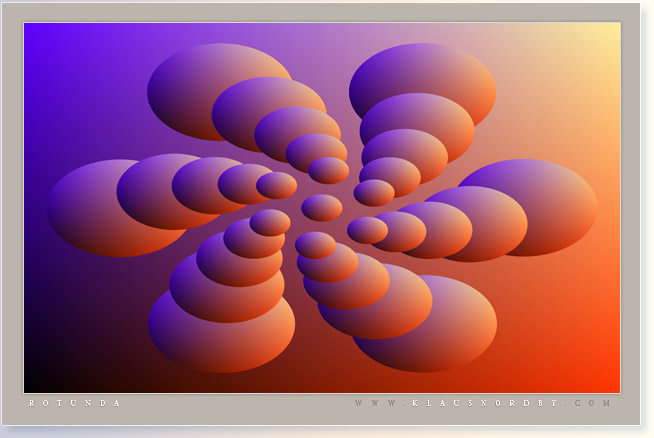Click the ROTUNDA title caption
The image size is (654, 438).
[75, 403]
